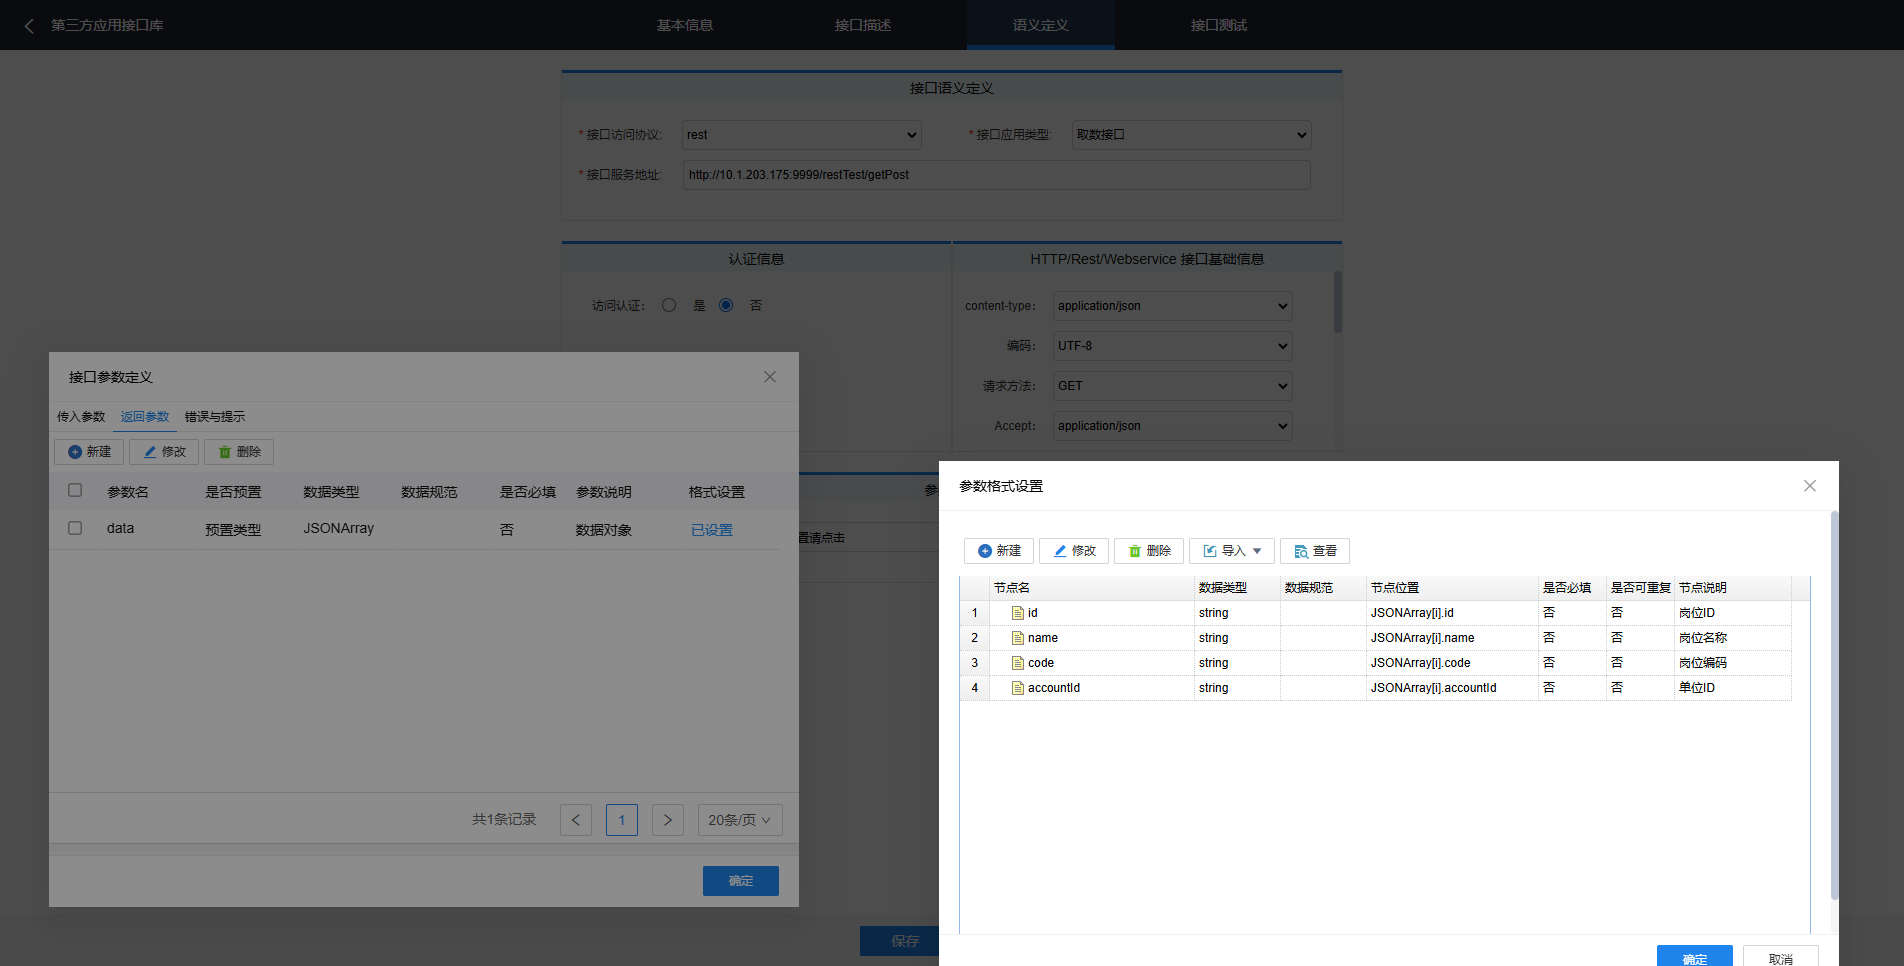Expand the content-type dropdown

click(1172, 306)
